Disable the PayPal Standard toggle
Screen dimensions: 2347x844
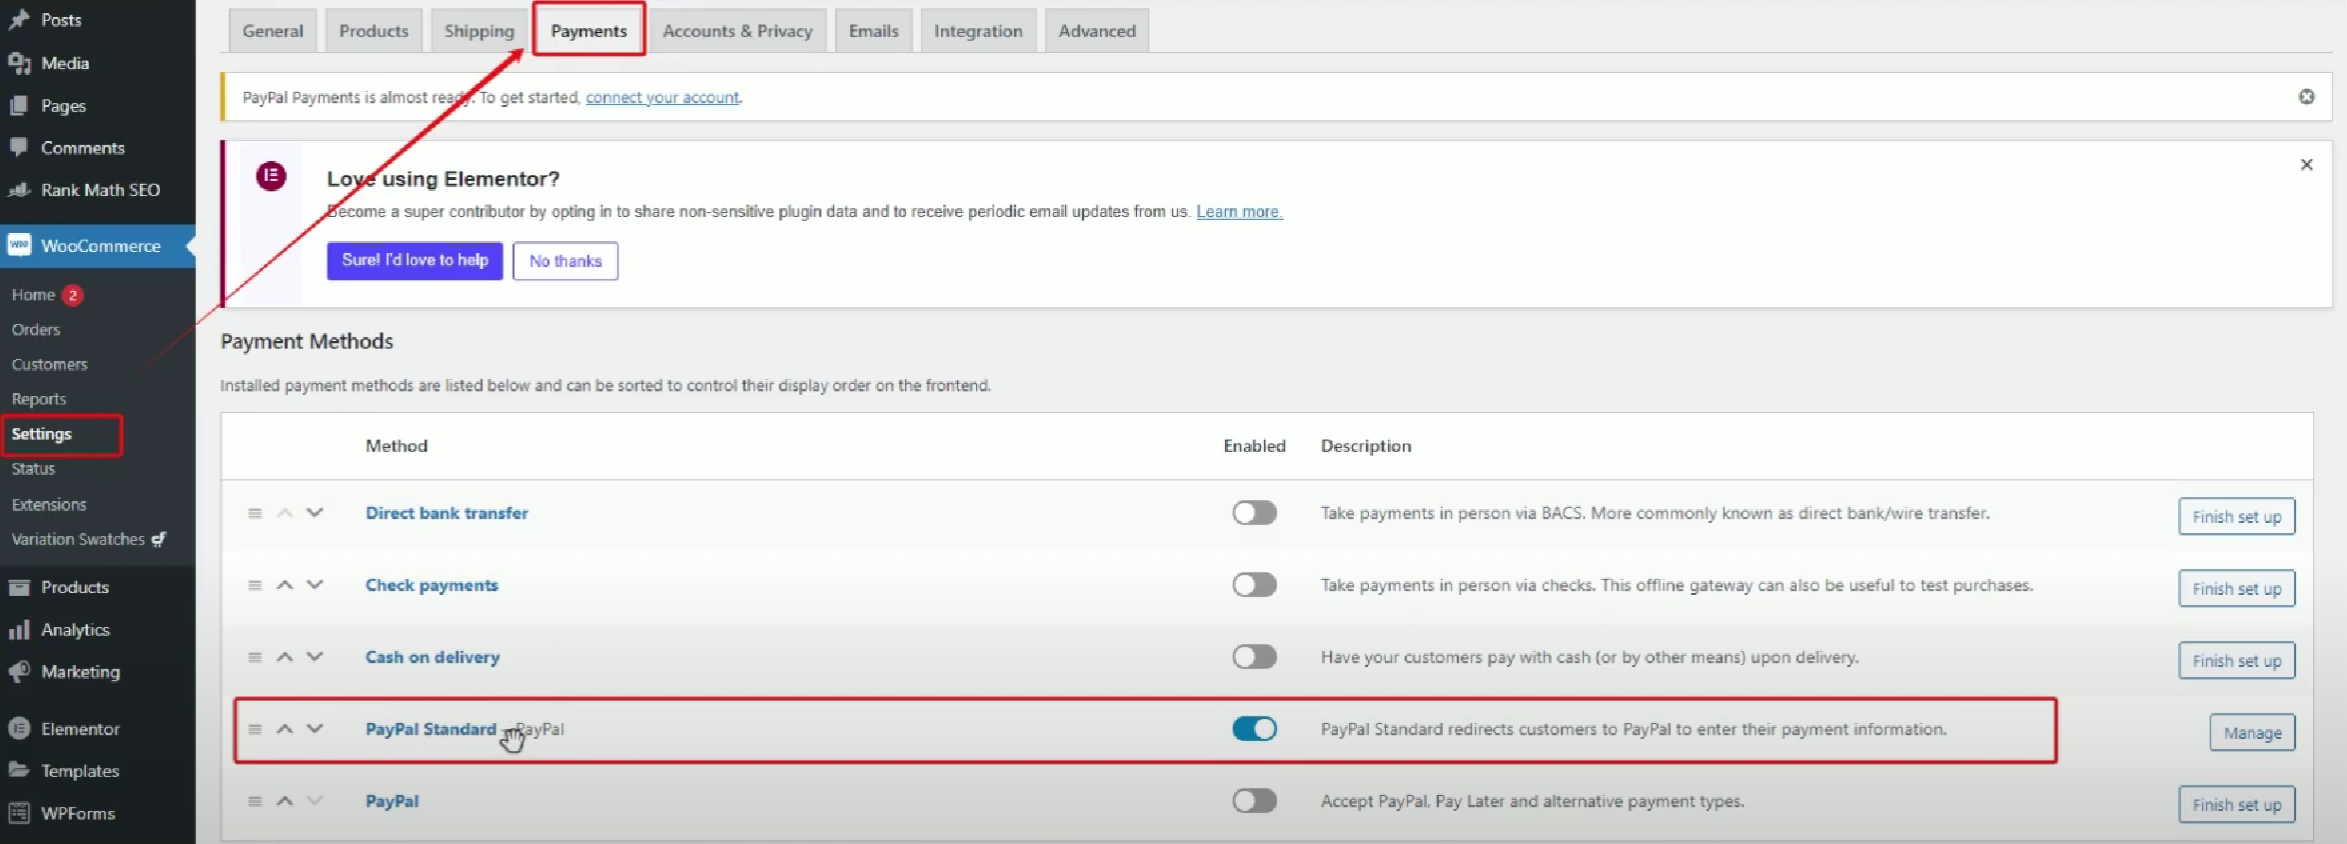[1254, 729]
